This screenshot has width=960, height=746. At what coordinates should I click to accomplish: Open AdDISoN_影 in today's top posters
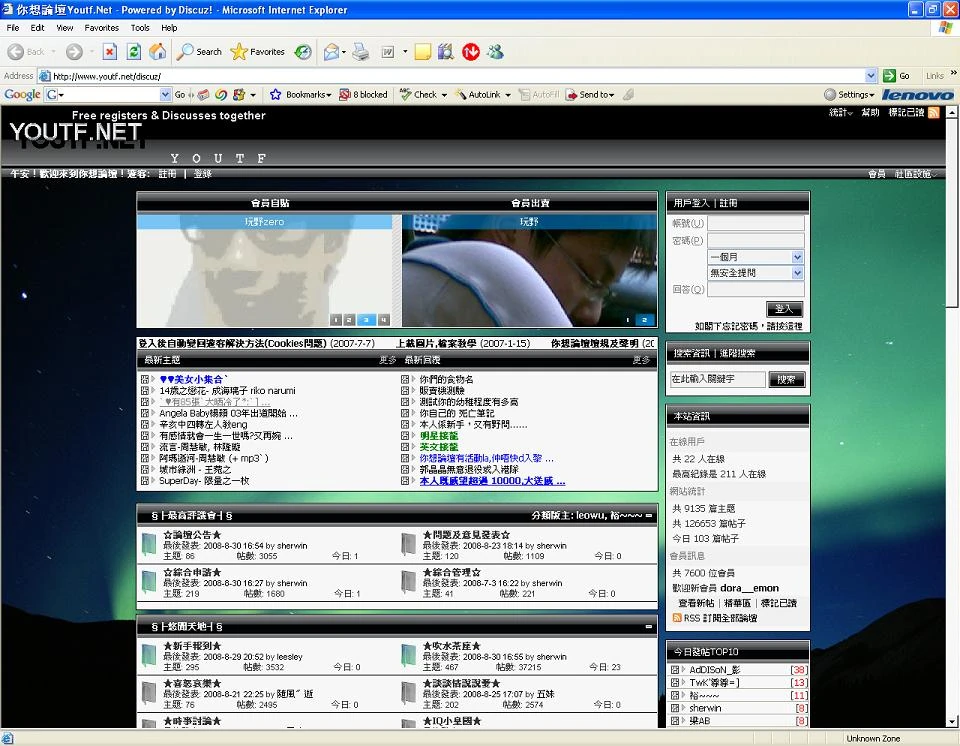pyautogui.click(x=714, y=669)
